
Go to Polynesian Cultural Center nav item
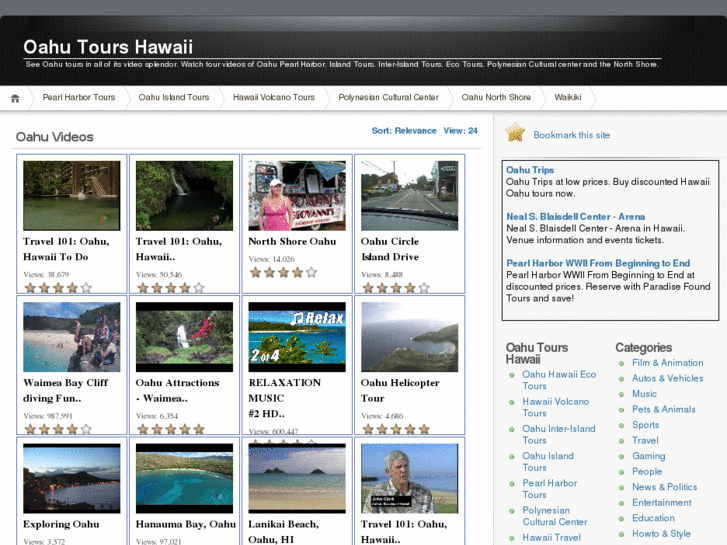389,97
